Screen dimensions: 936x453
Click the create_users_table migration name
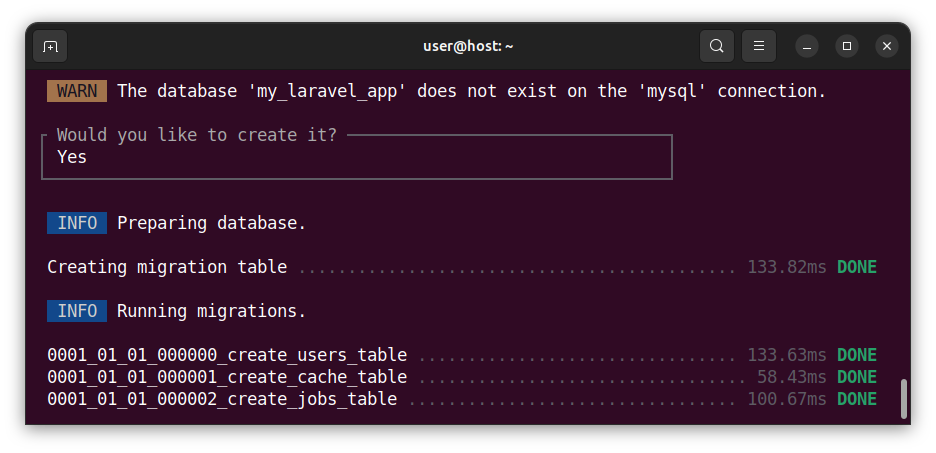click(227, 355)
